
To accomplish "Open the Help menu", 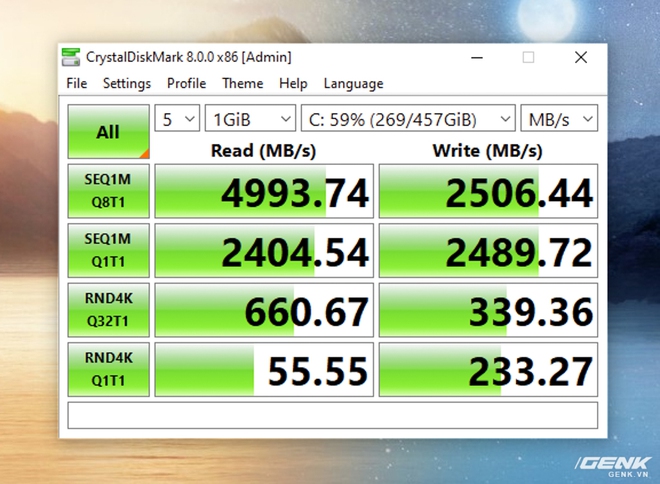I will (293, 83).
